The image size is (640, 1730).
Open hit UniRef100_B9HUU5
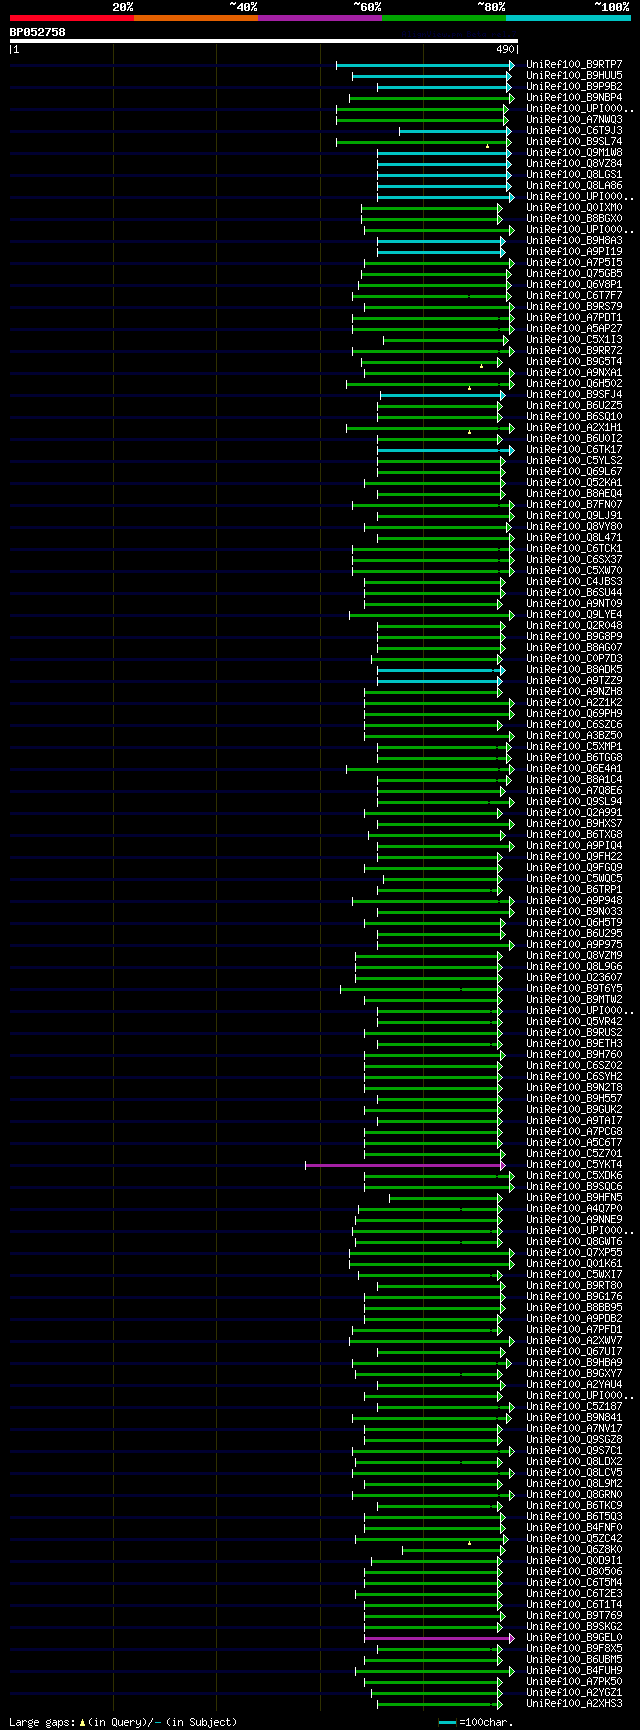(574, 75)
